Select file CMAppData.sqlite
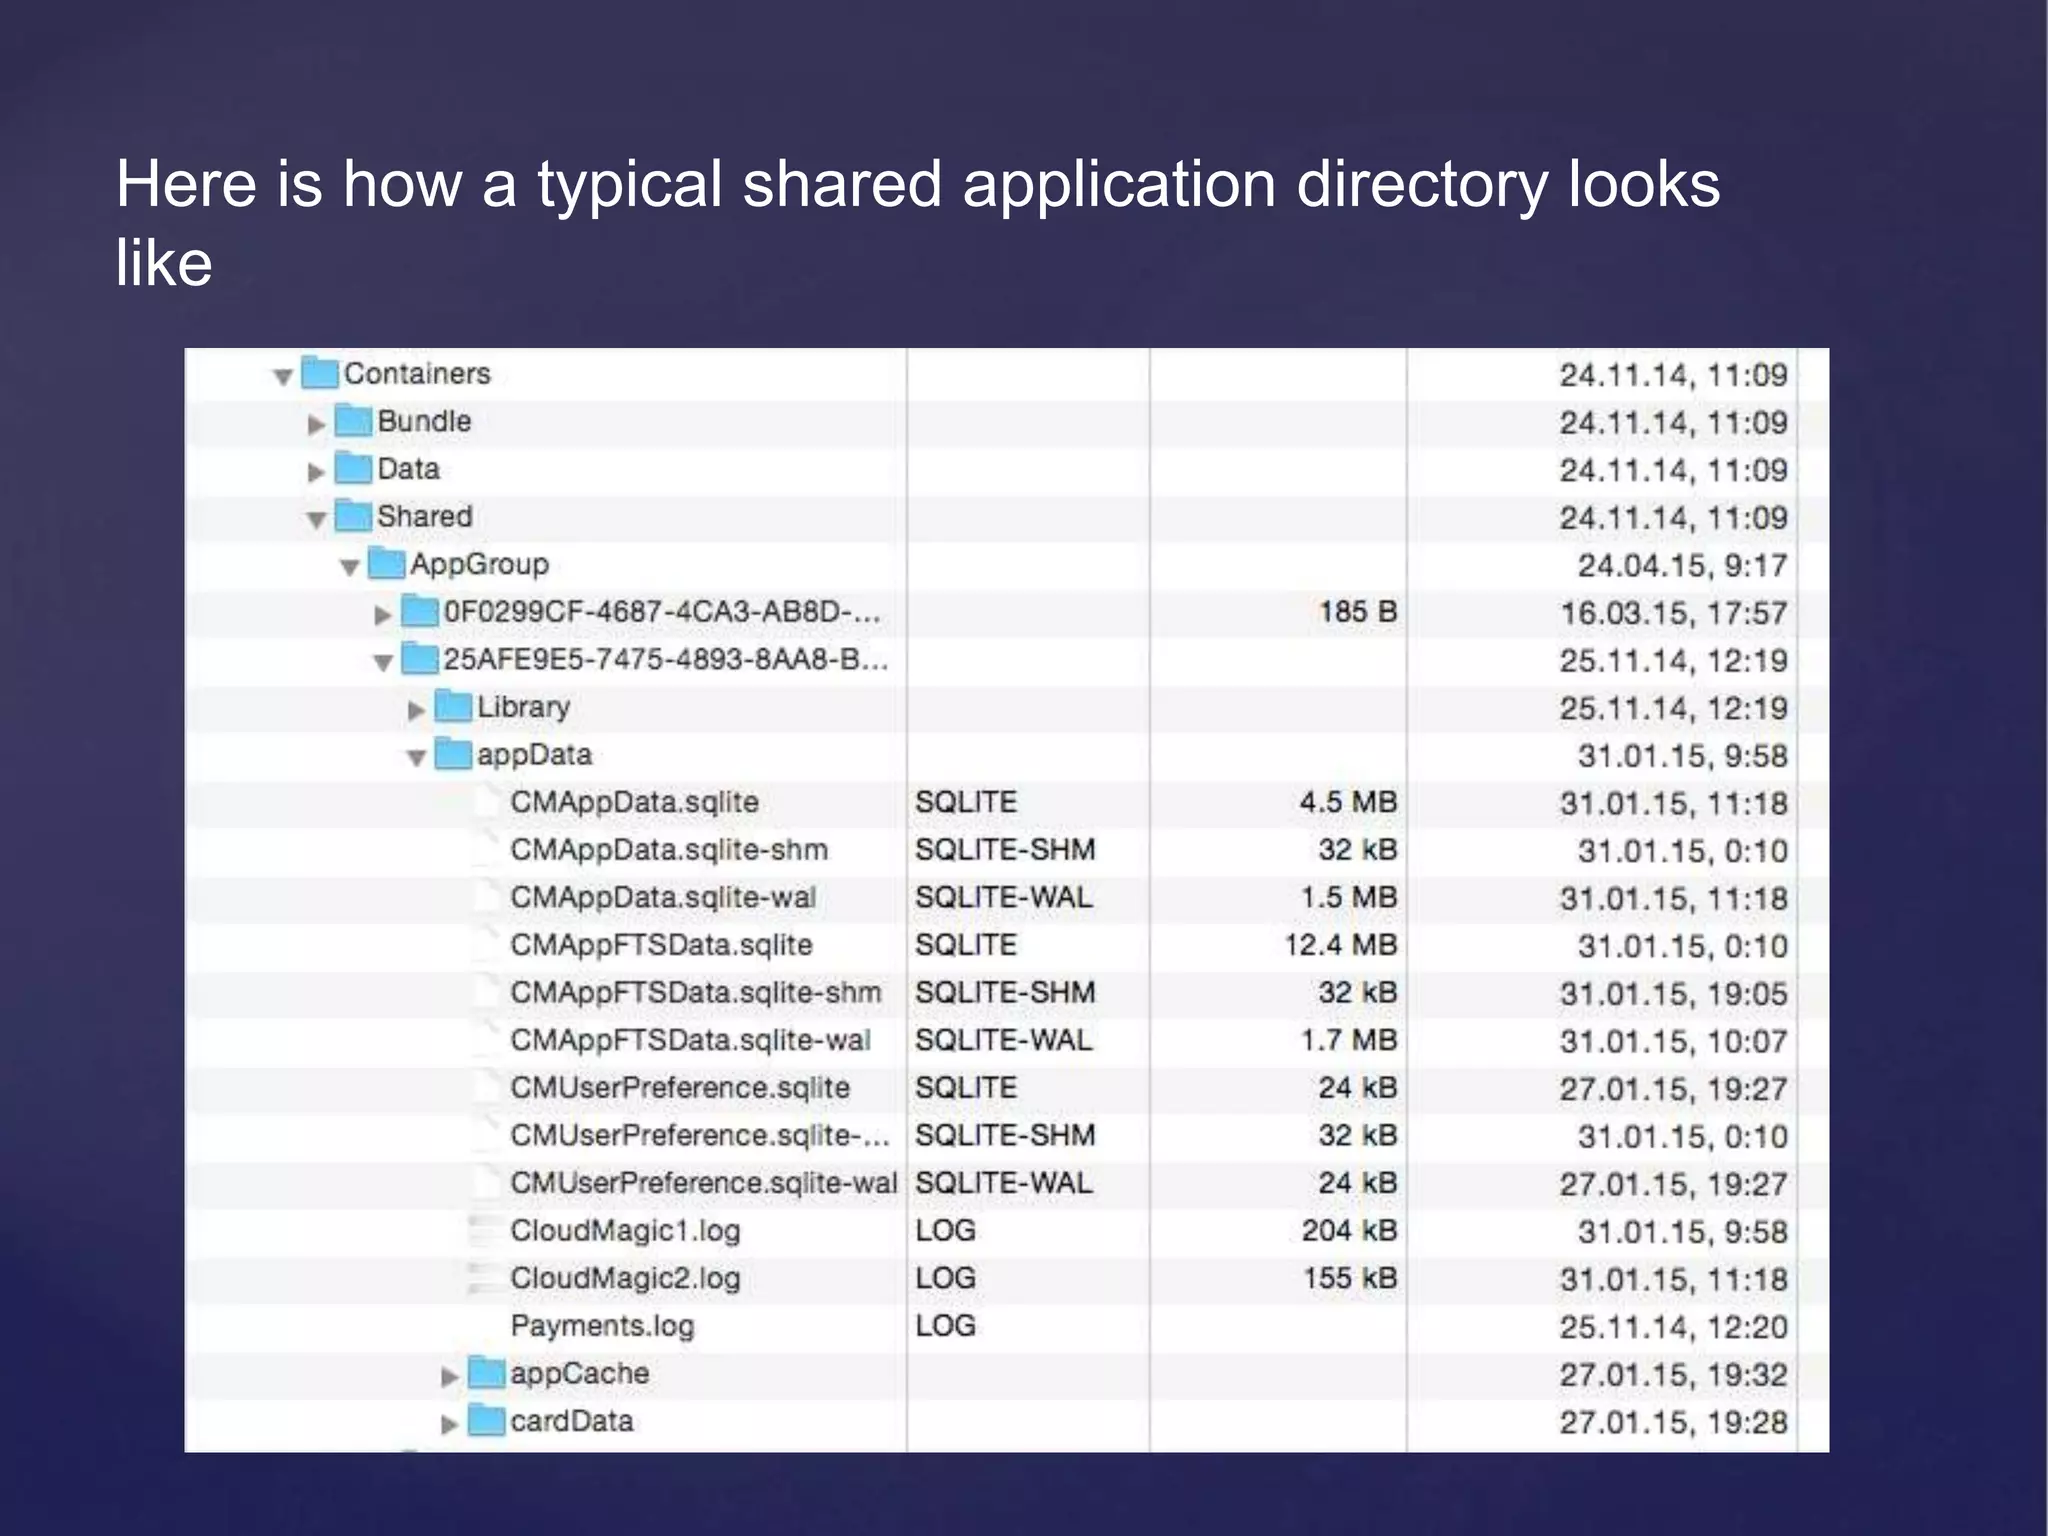 pyautogui.click(x=634, y=802)
